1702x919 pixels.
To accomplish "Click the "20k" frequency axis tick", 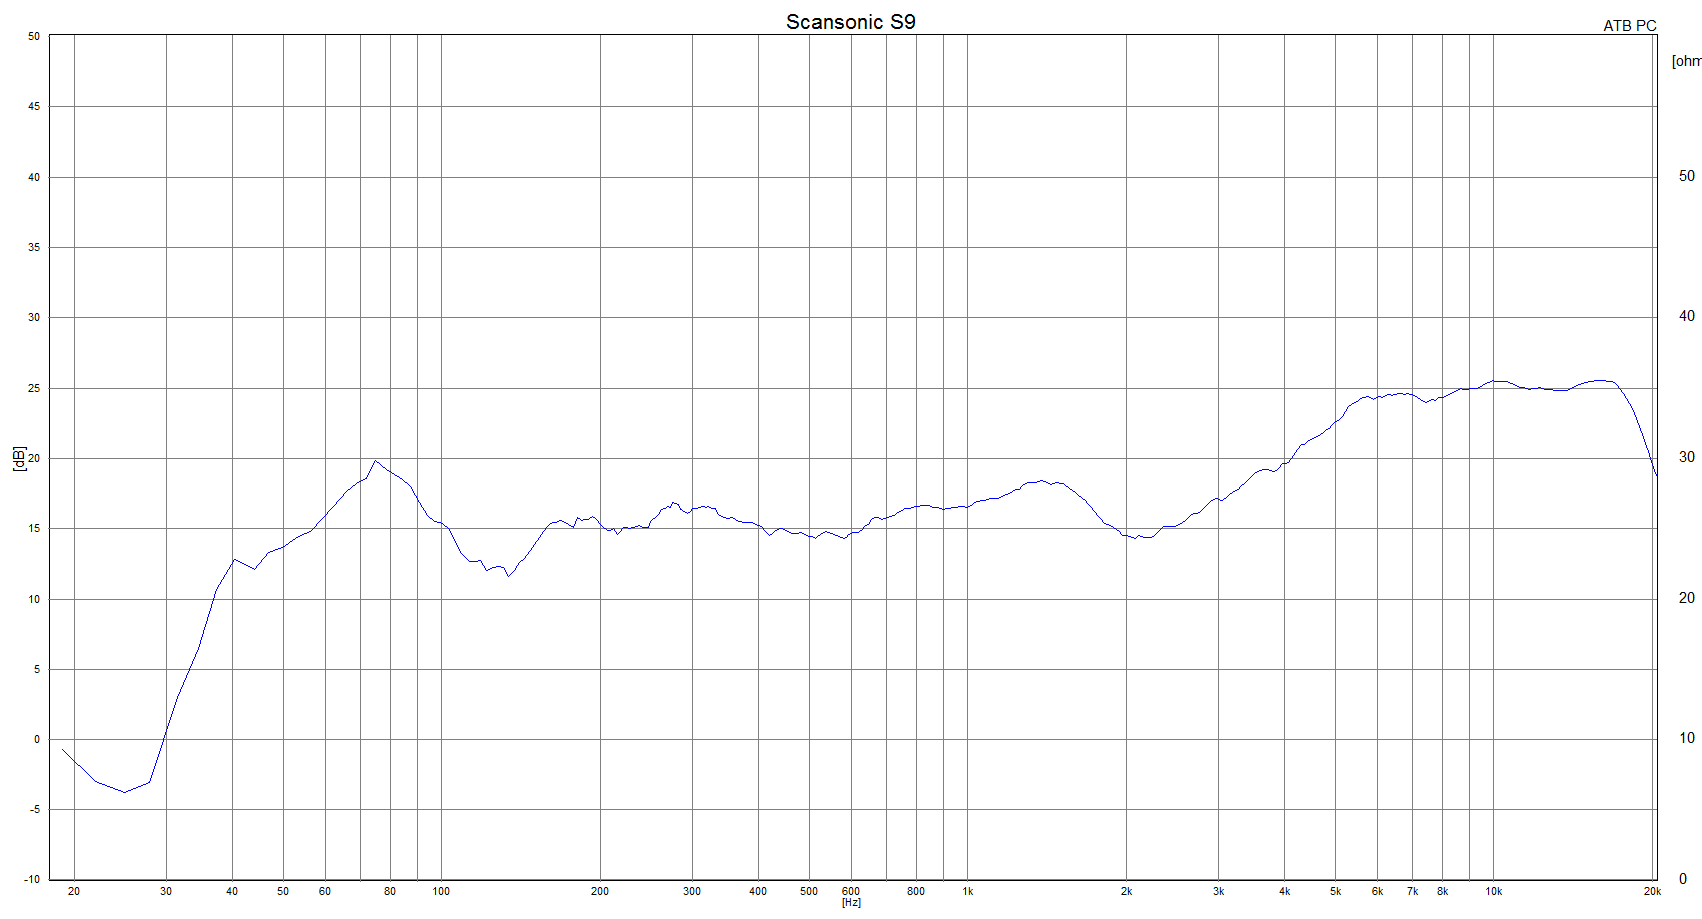I will point(1652,891).
